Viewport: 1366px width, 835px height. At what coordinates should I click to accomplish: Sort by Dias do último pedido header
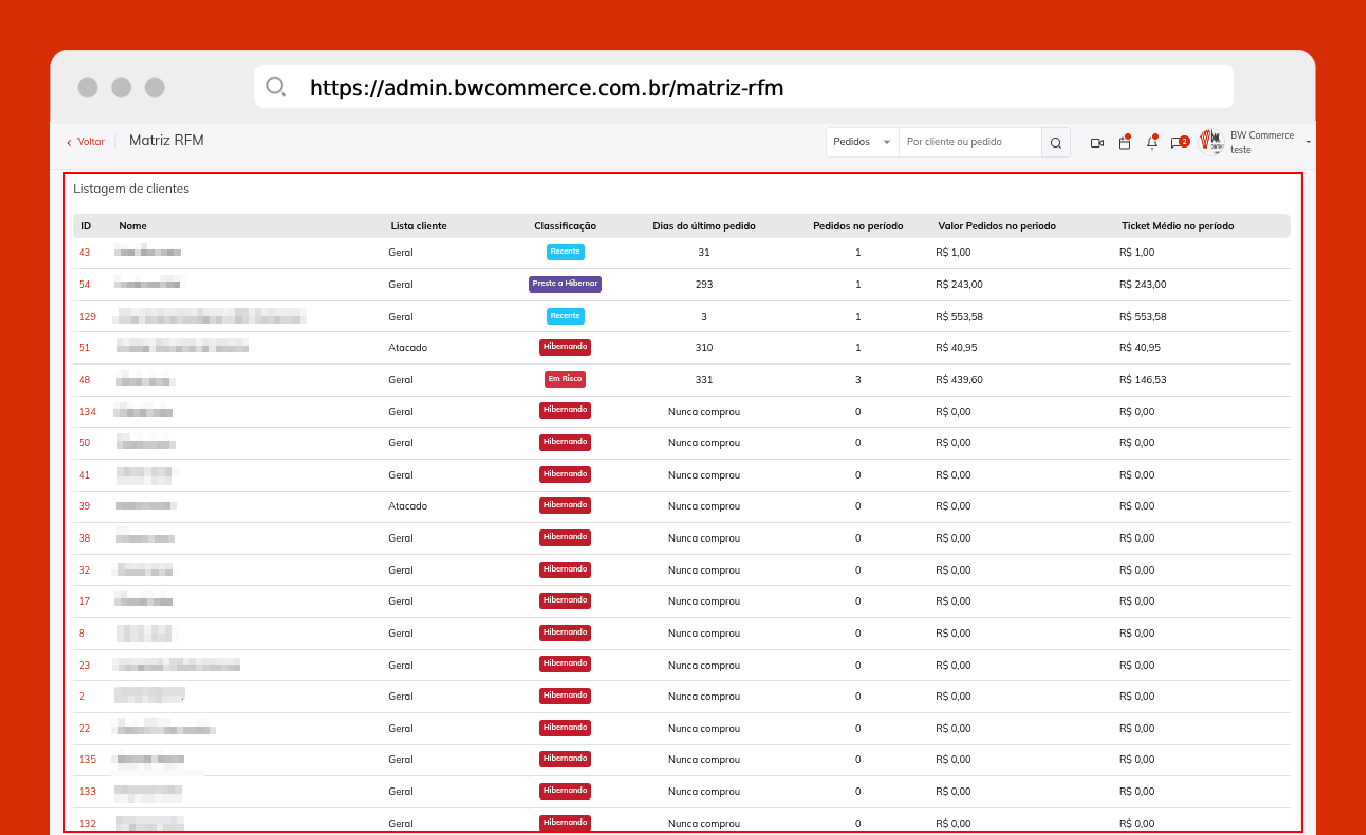tap(704, 226)
